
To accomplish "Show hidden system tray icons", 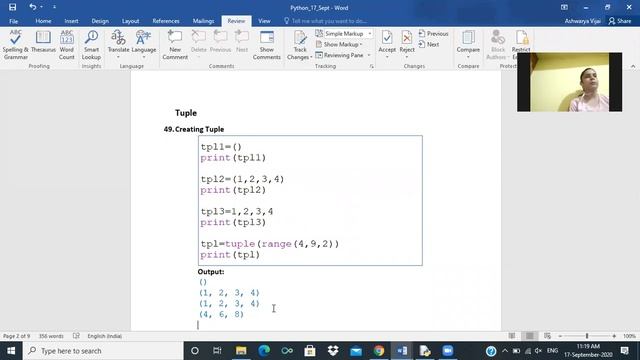I will point(505,351).
